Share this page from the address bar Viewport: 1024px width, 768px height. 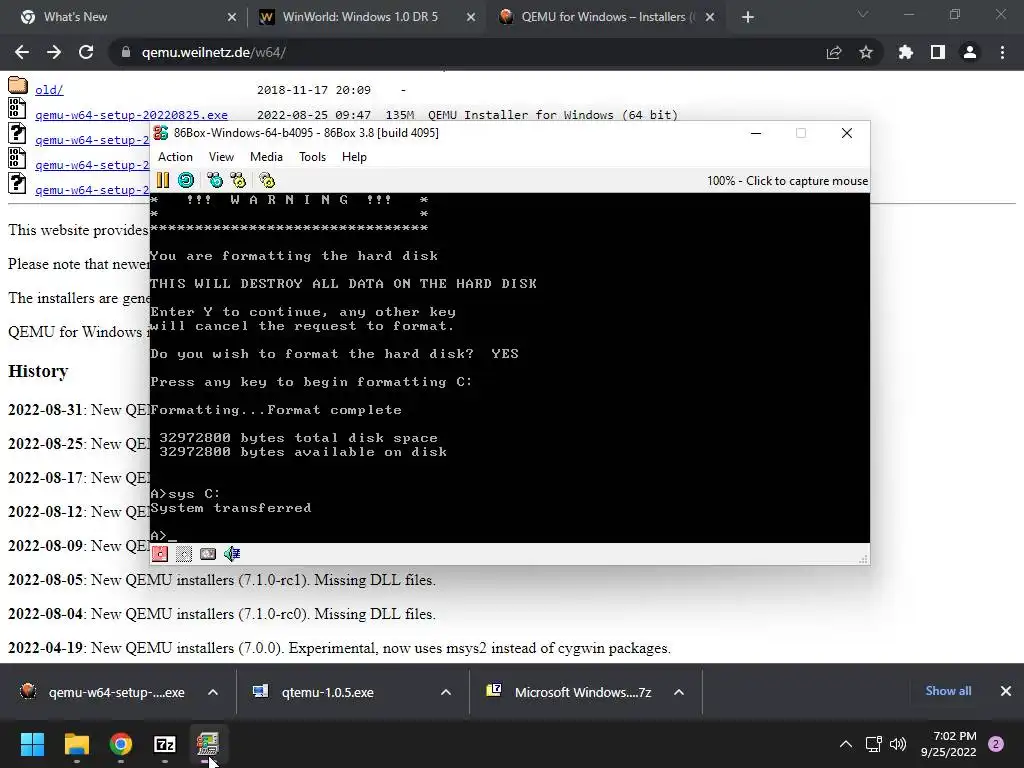(834, 52)
